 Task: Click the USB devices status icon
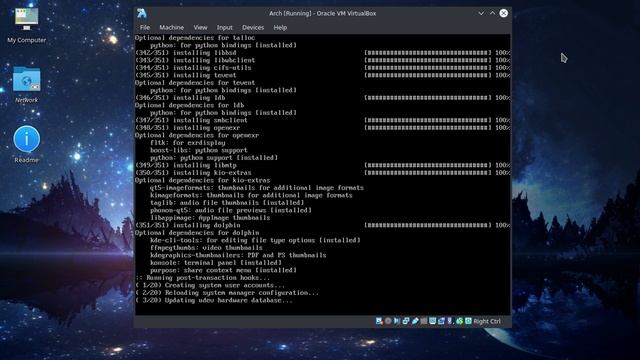pos(415,321)
